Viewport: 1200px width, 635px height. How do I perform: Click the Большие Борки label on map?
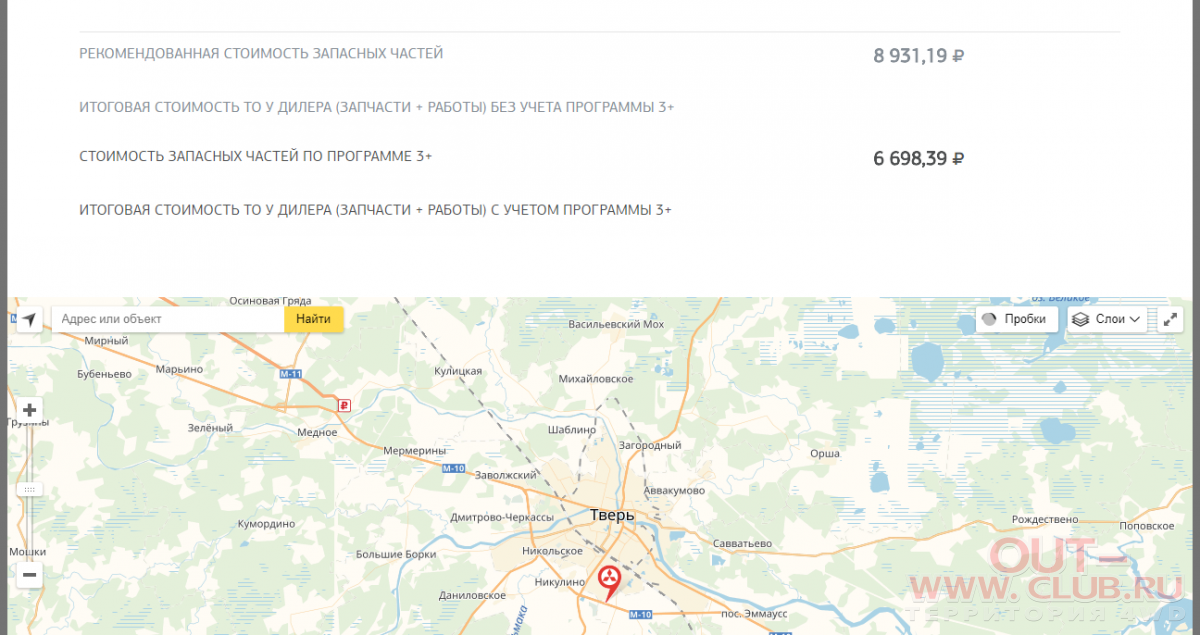(396, 553)
